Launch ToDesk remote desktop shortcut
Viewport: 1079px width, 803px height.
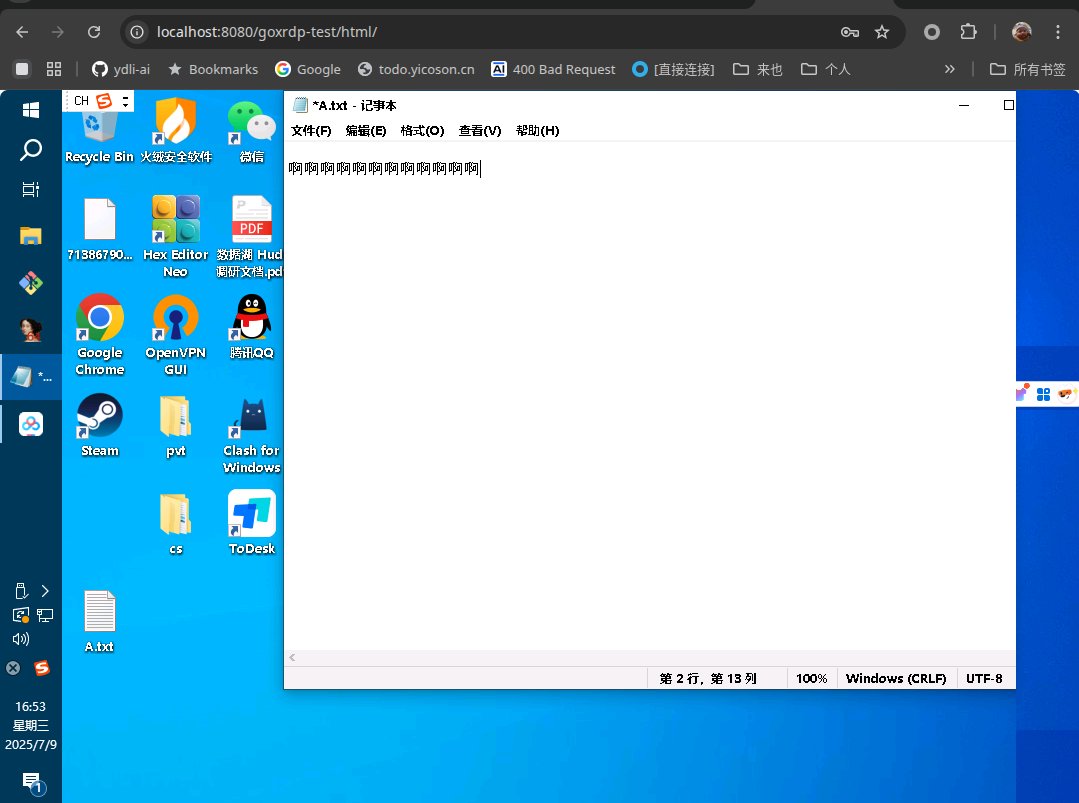click(x=251, y=522)
